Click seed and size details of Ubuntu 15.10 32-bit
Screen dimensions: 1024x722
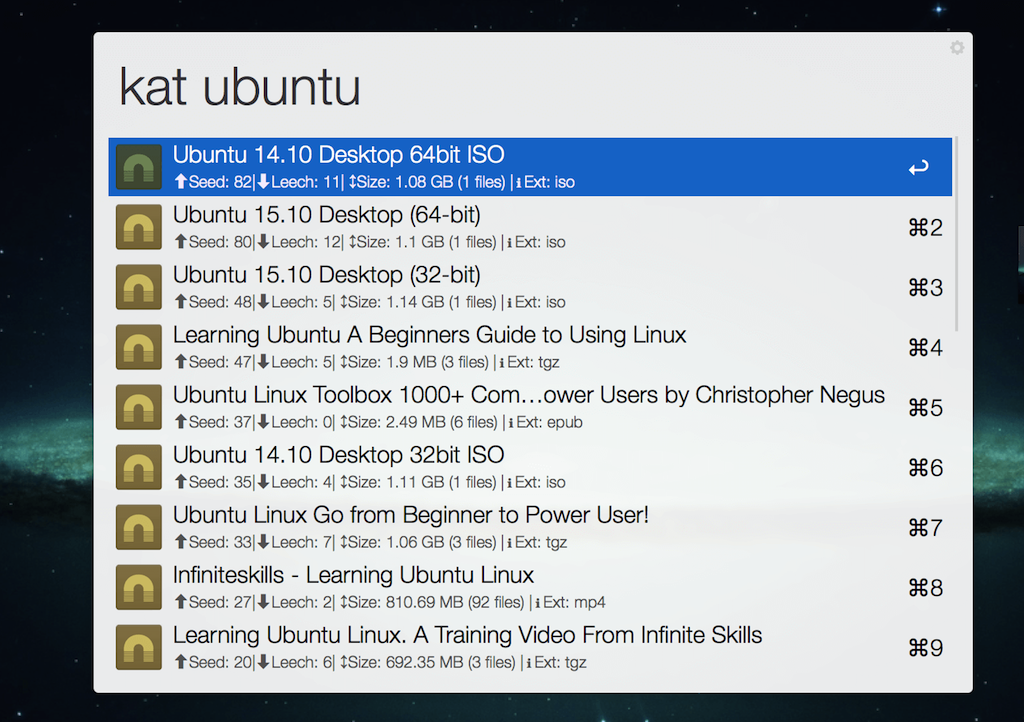tap(369, 302)
